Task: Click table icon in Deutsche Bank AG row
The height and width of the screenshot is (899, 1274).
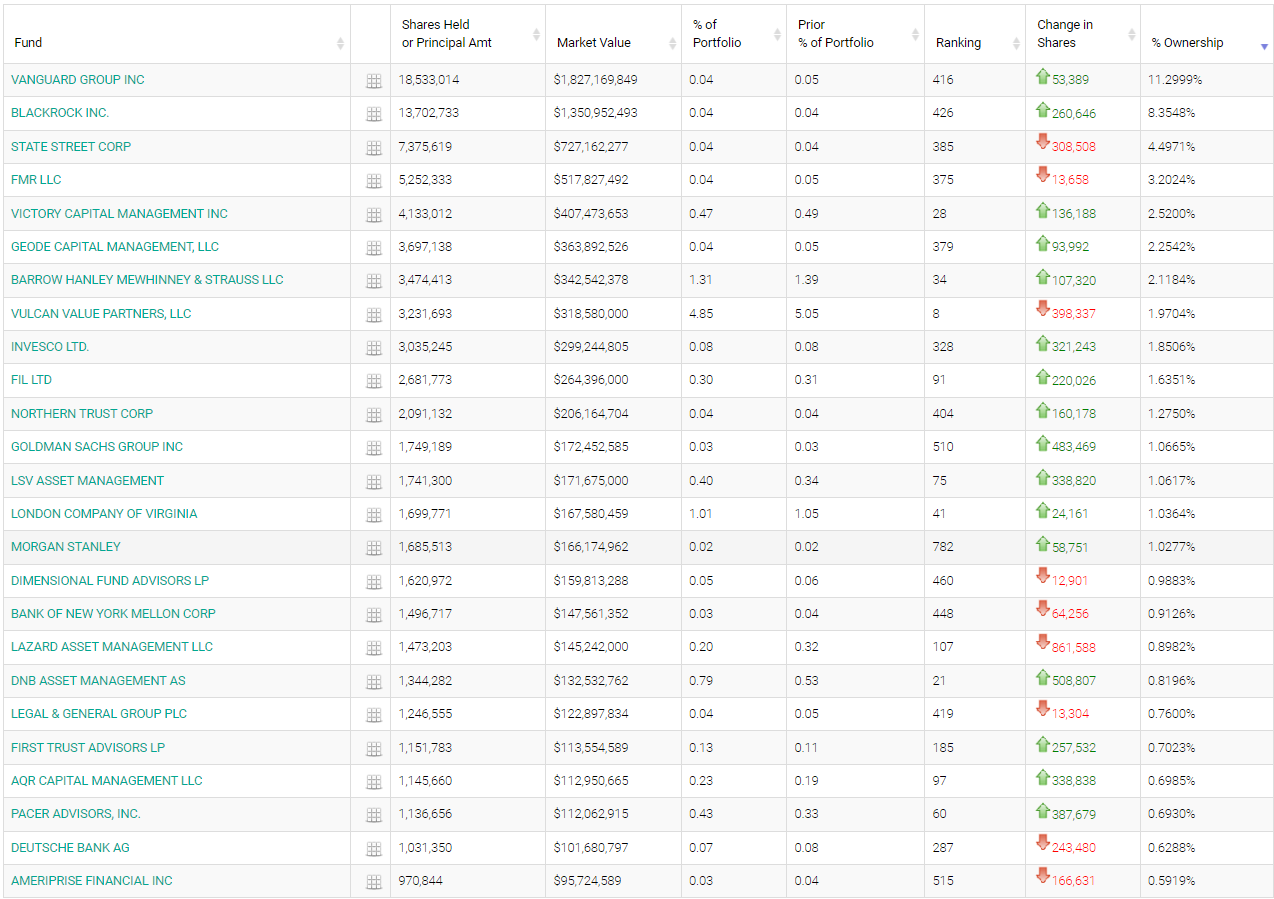Action: (x=374, y=849)
